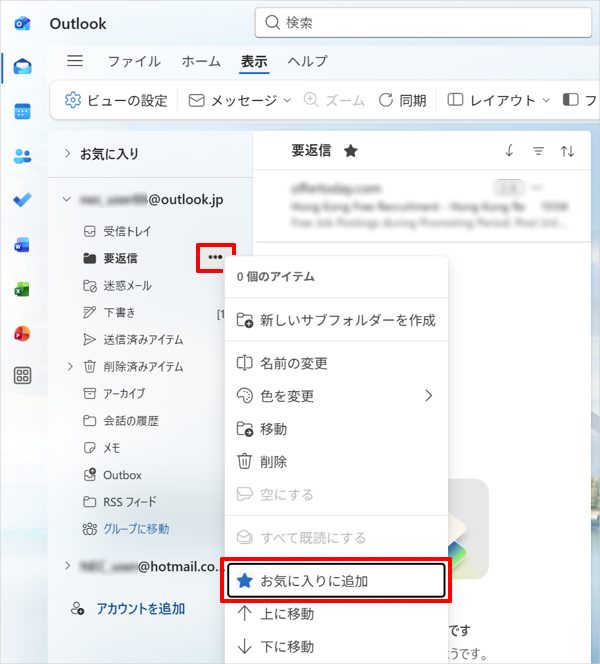Collapse the outlook.jp account folders

(66, 199)
